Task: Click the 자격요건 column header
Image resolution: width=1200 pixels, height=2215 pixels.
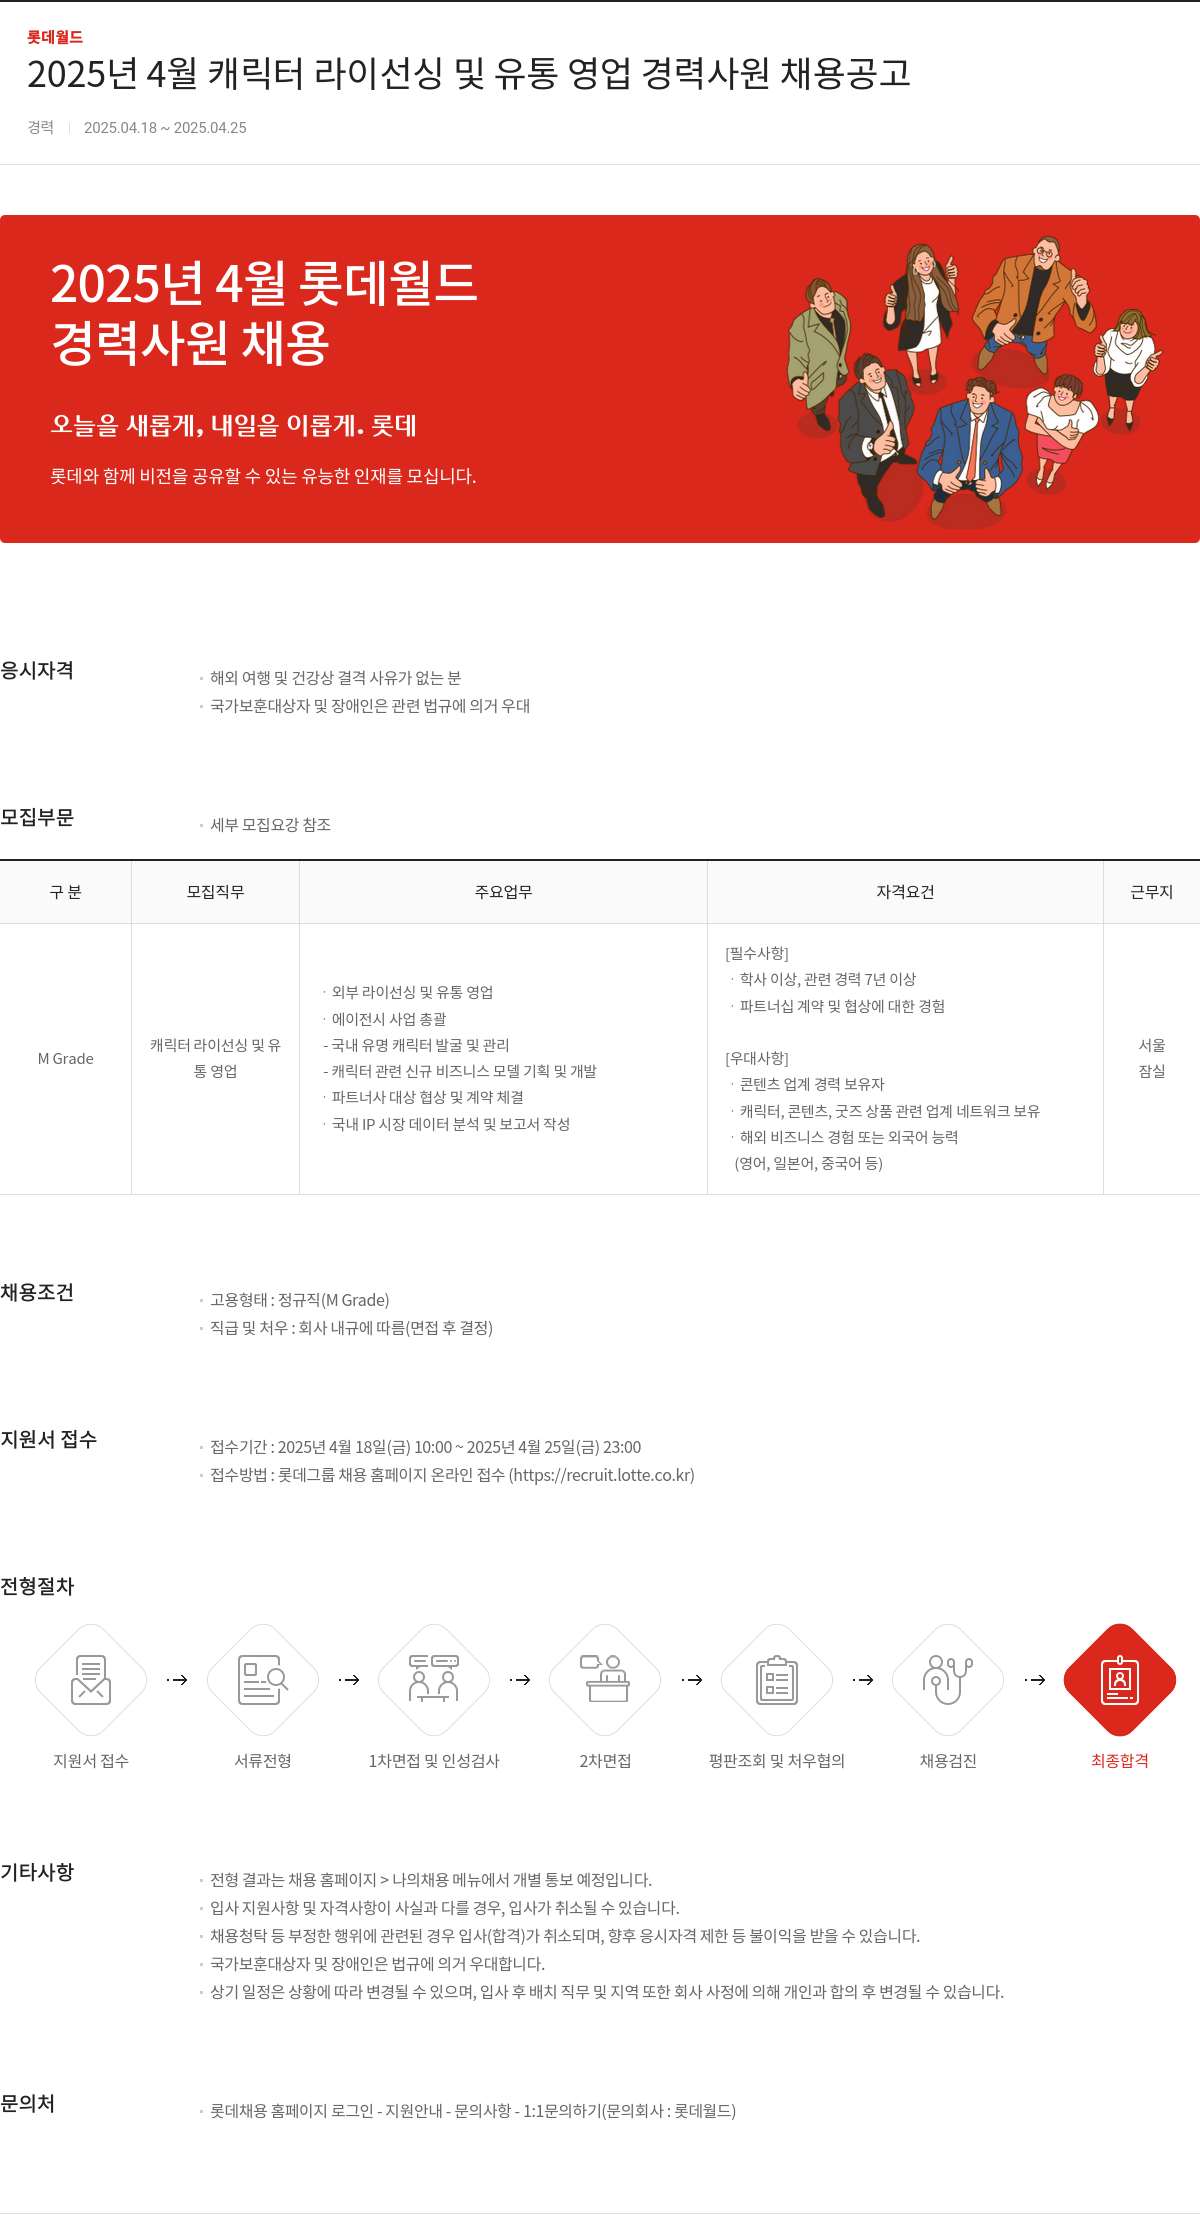Action: click(906, 892)
